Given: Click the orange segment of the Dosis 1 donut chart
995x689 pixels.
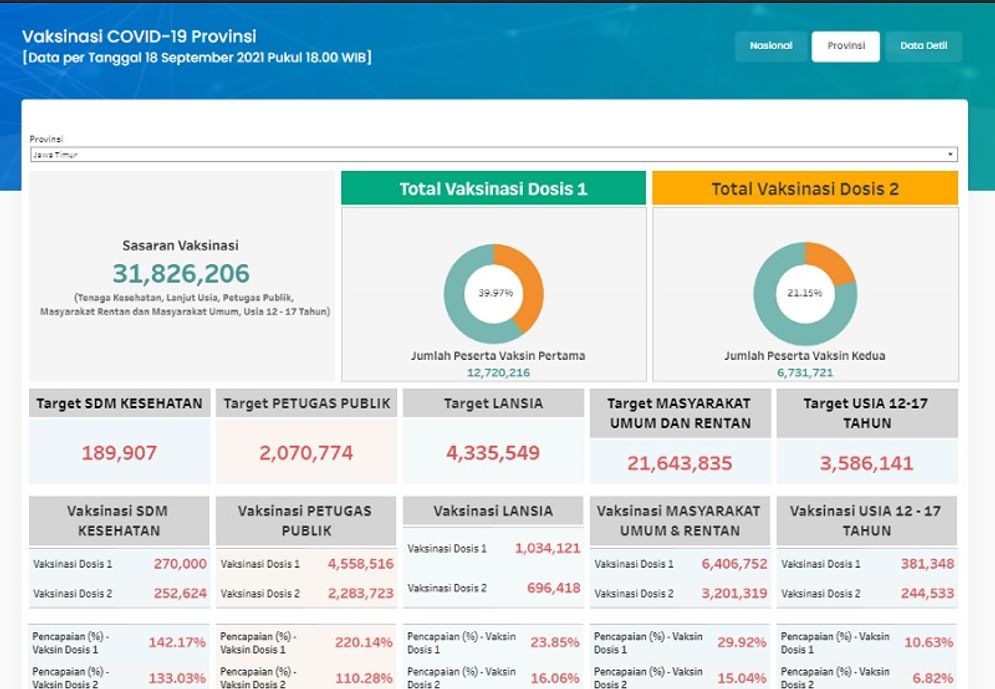Looking at the screenshot, I should pyautogui.click(x=528, y=279).
